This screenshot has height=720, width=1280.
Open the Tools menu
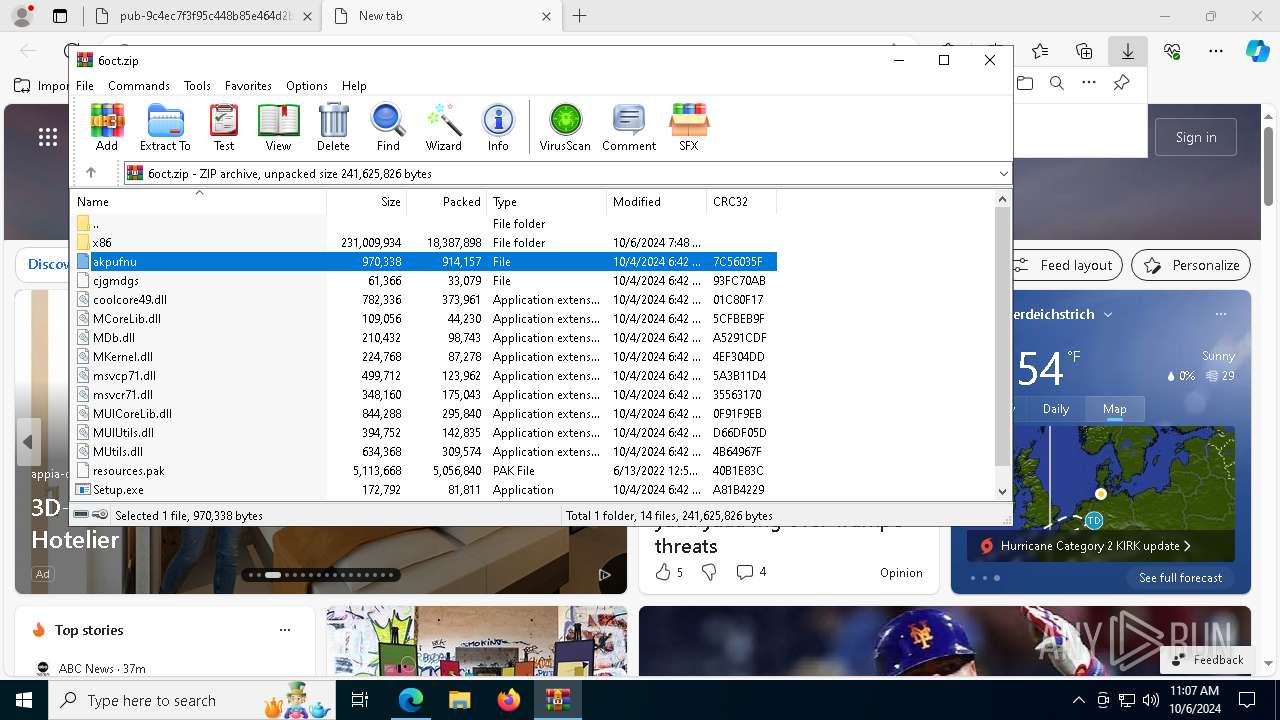(197, 86)
